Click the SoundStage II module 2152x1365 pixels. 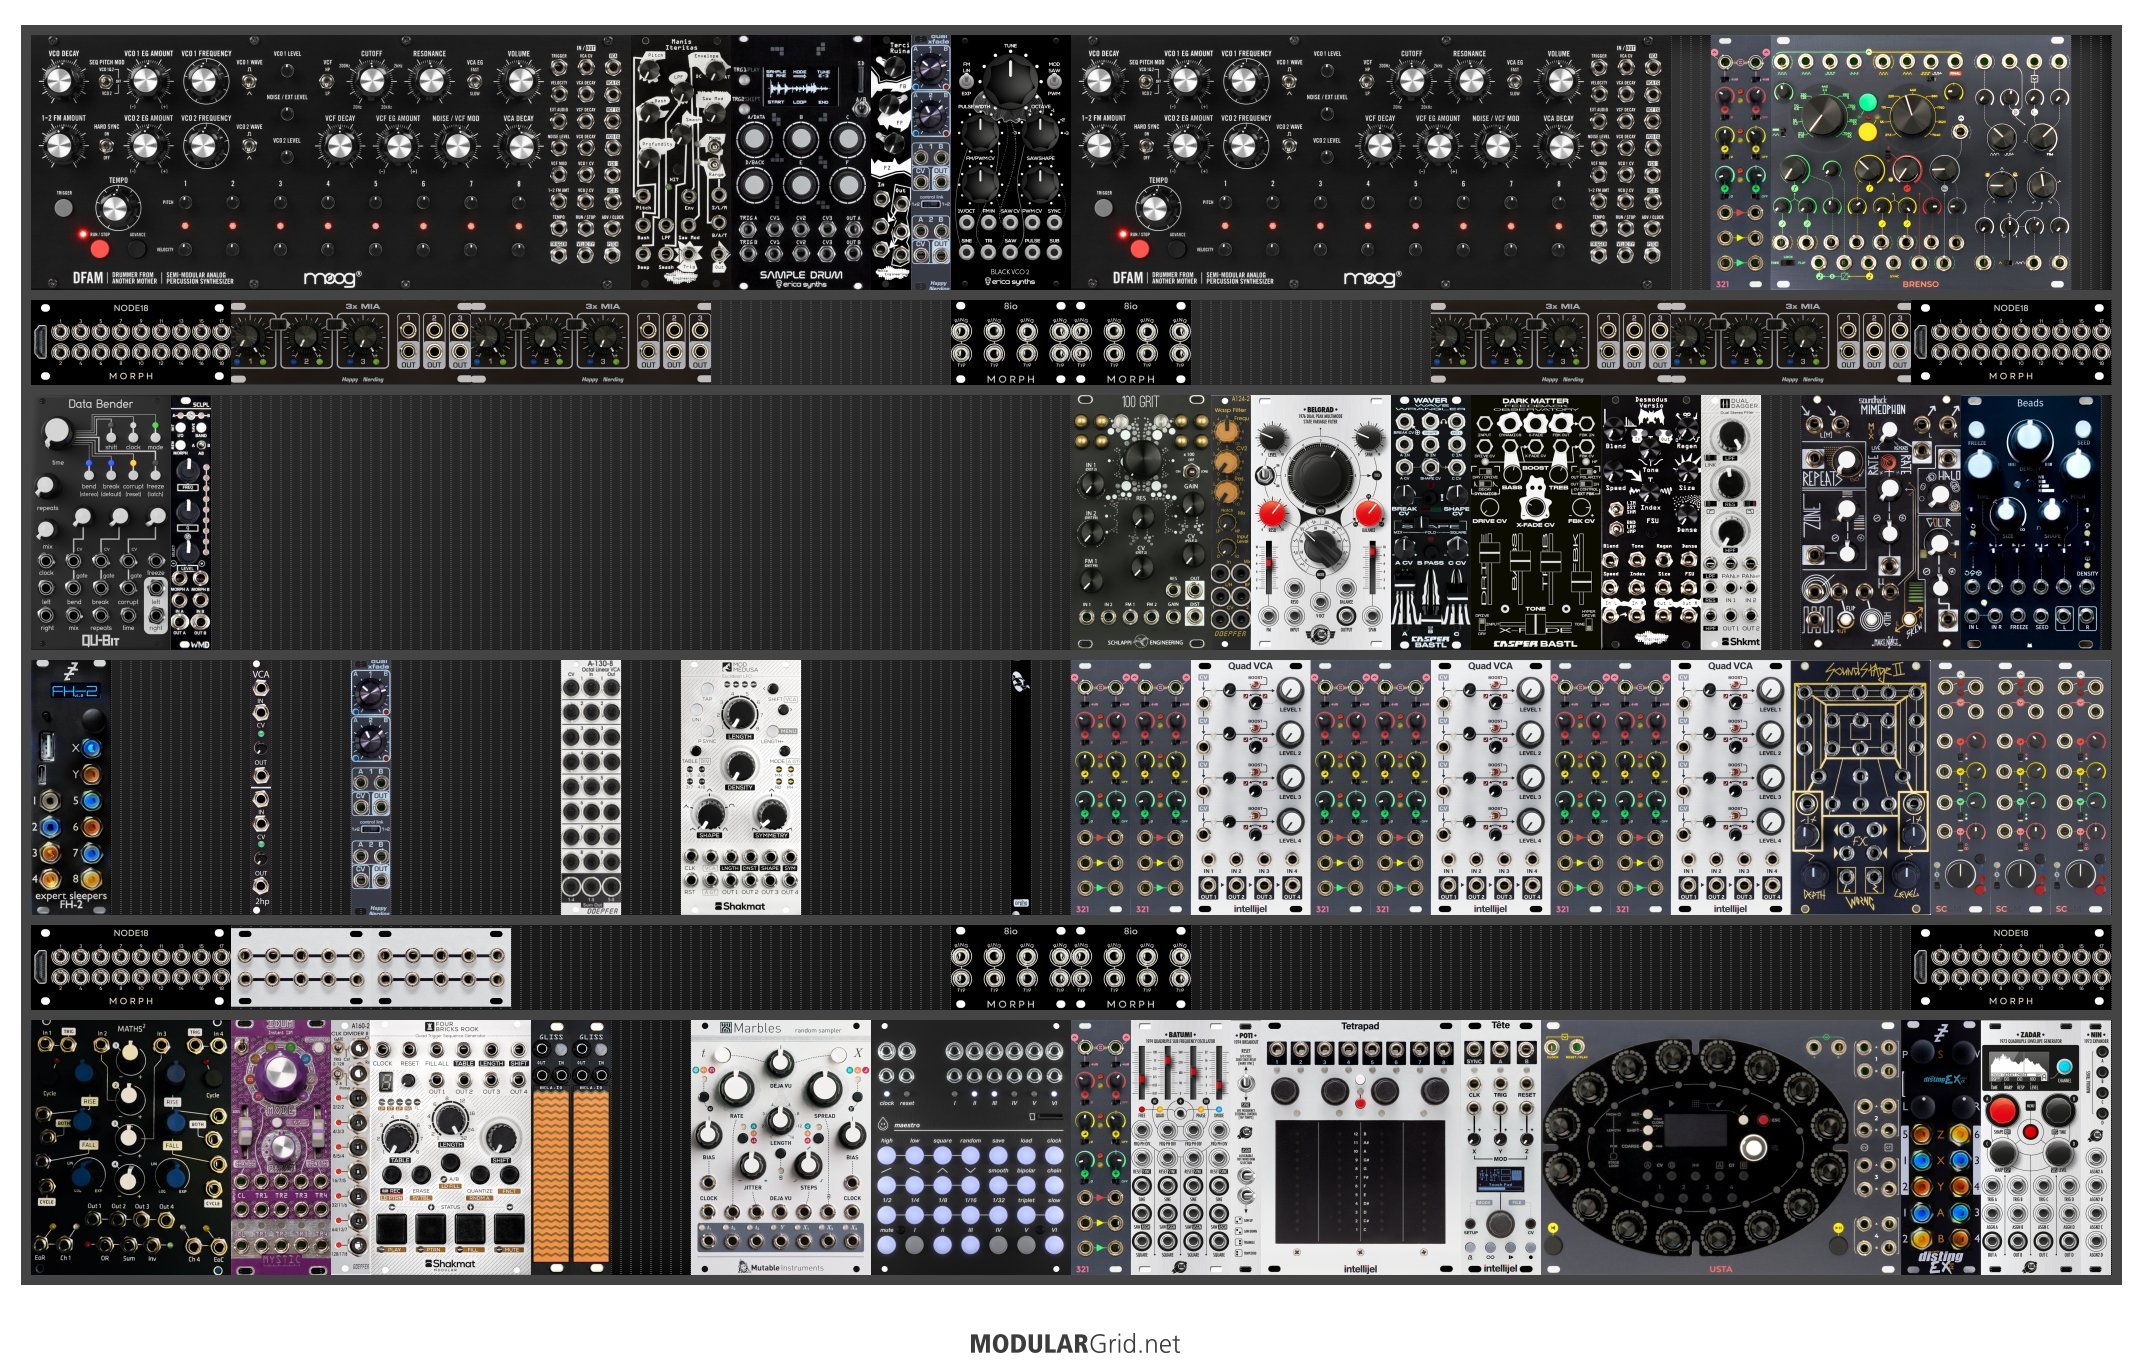1861,787
